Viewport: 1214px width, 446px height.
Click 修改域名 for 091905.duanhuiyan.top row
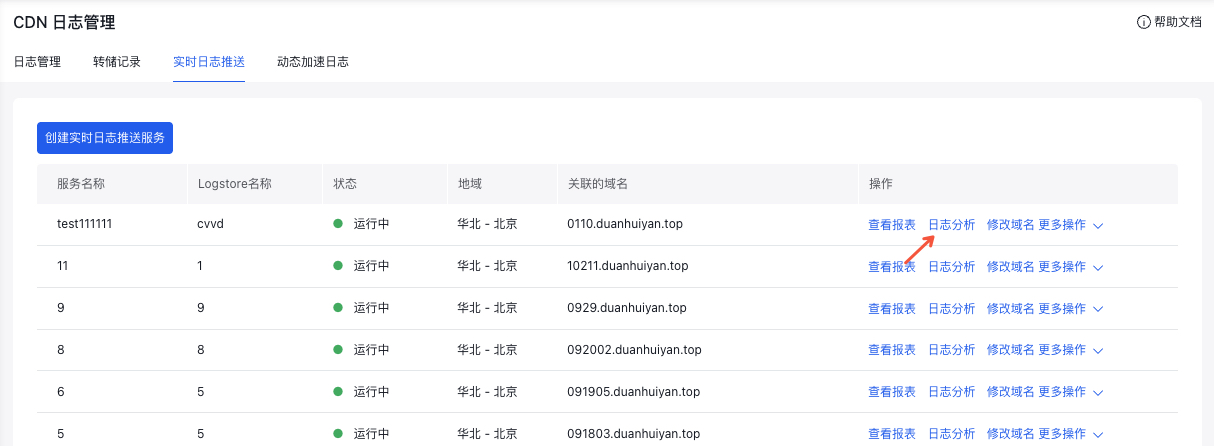[x=1010, y=392]
